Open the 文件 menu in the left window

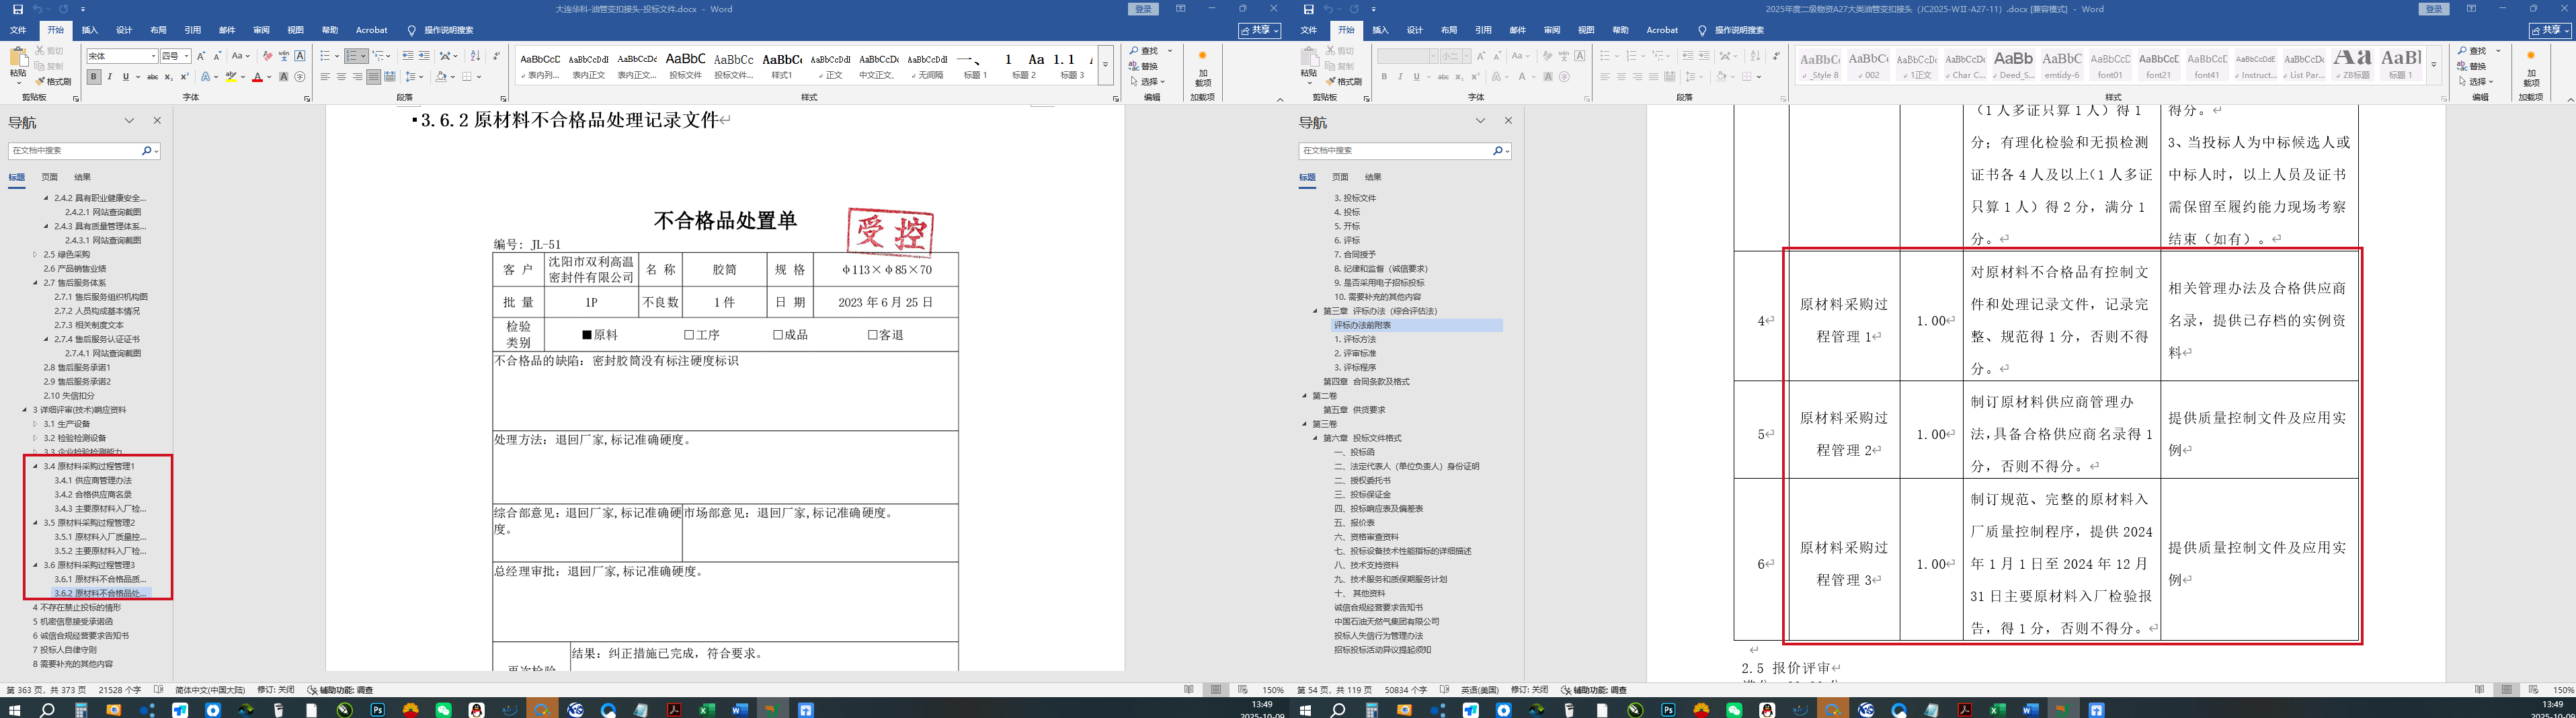(18, 31)
